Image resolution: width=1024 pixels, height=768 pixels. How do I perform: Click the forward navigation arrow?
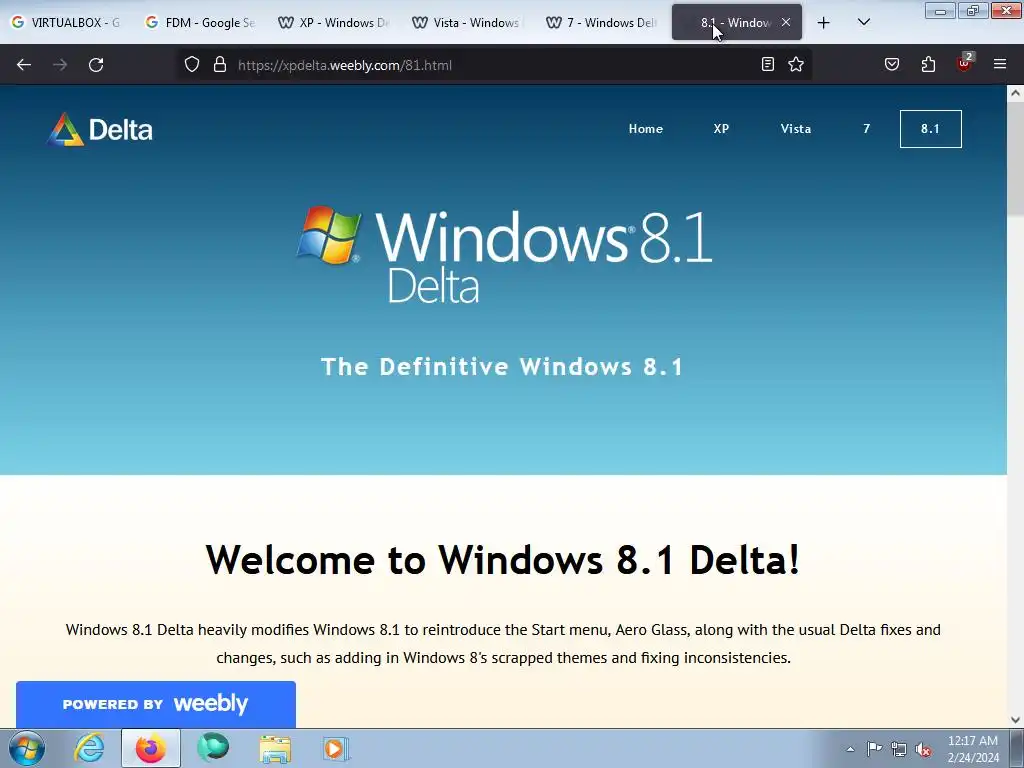click(x=59, y=65)
